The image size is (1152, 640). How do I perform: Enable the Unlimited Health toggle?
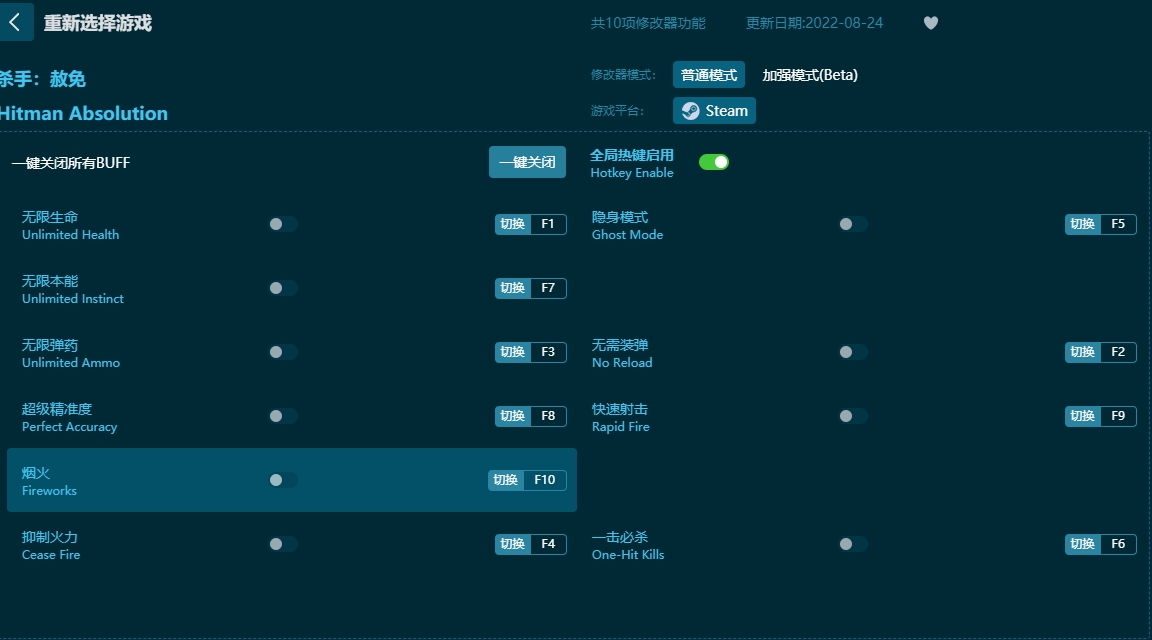283,224
